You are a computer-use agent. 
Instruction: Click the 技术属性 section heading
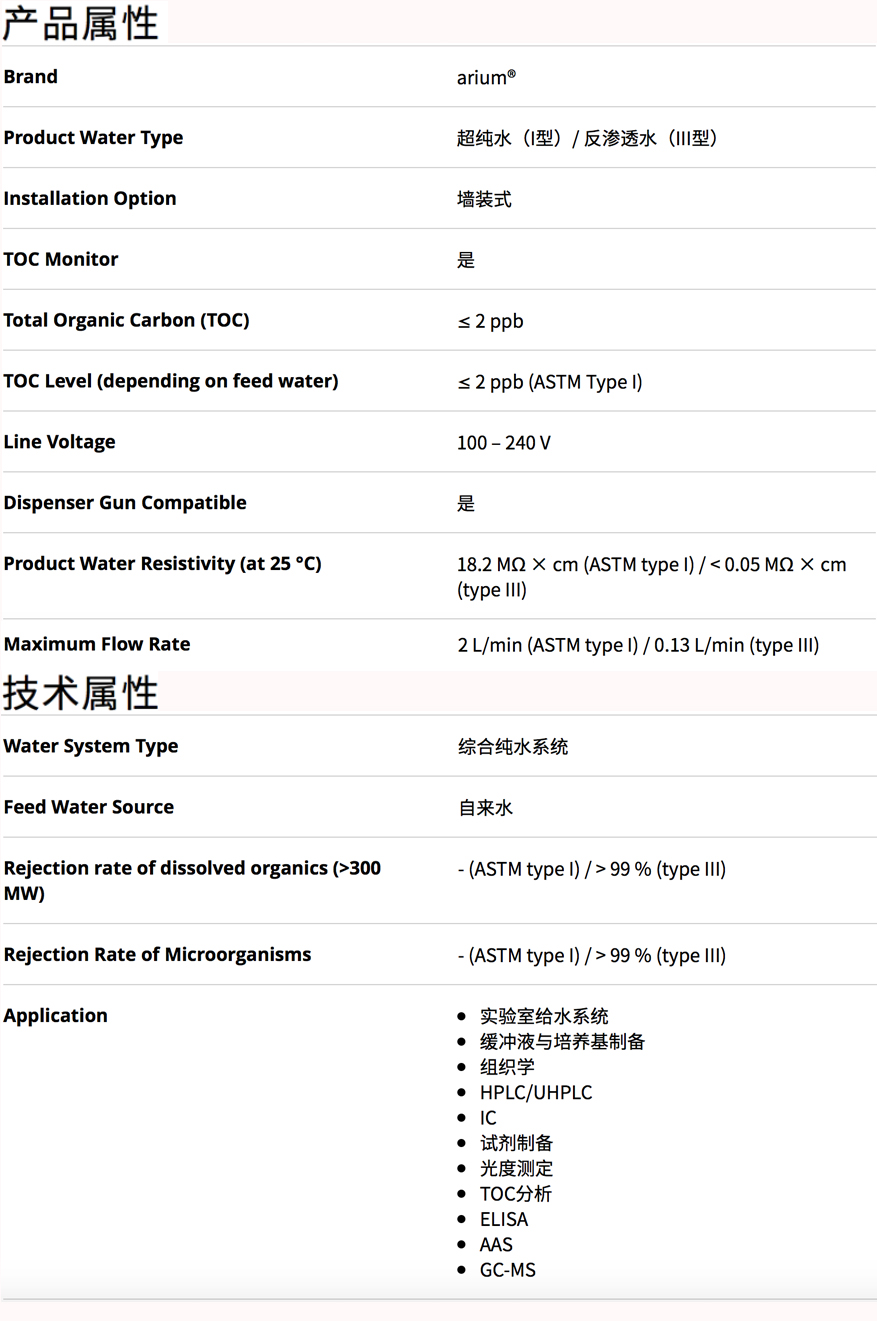(x=80, y=692)
